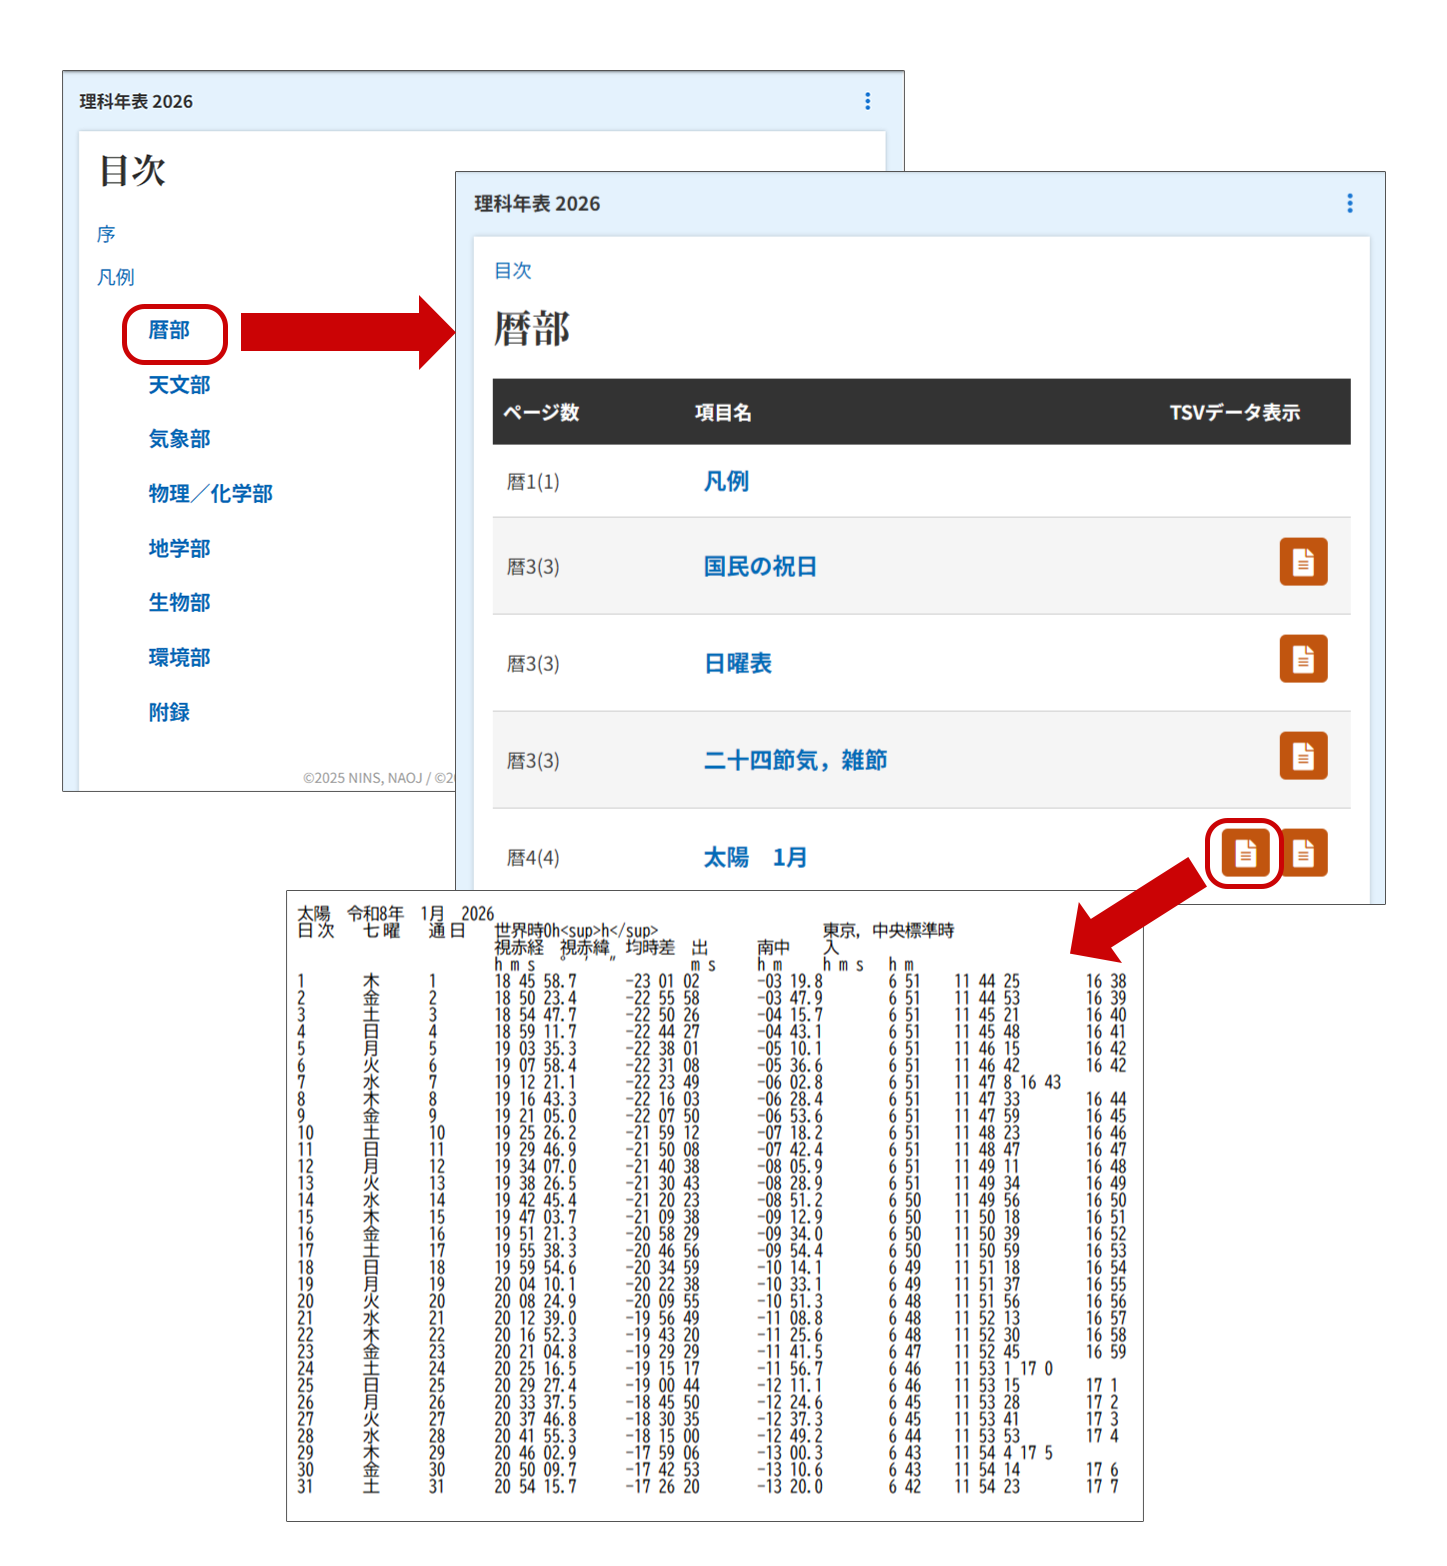Open the kebab menu in the 目次 window
The width and height of the screenshot is (1447, 1566).
[x=867, y=101]
